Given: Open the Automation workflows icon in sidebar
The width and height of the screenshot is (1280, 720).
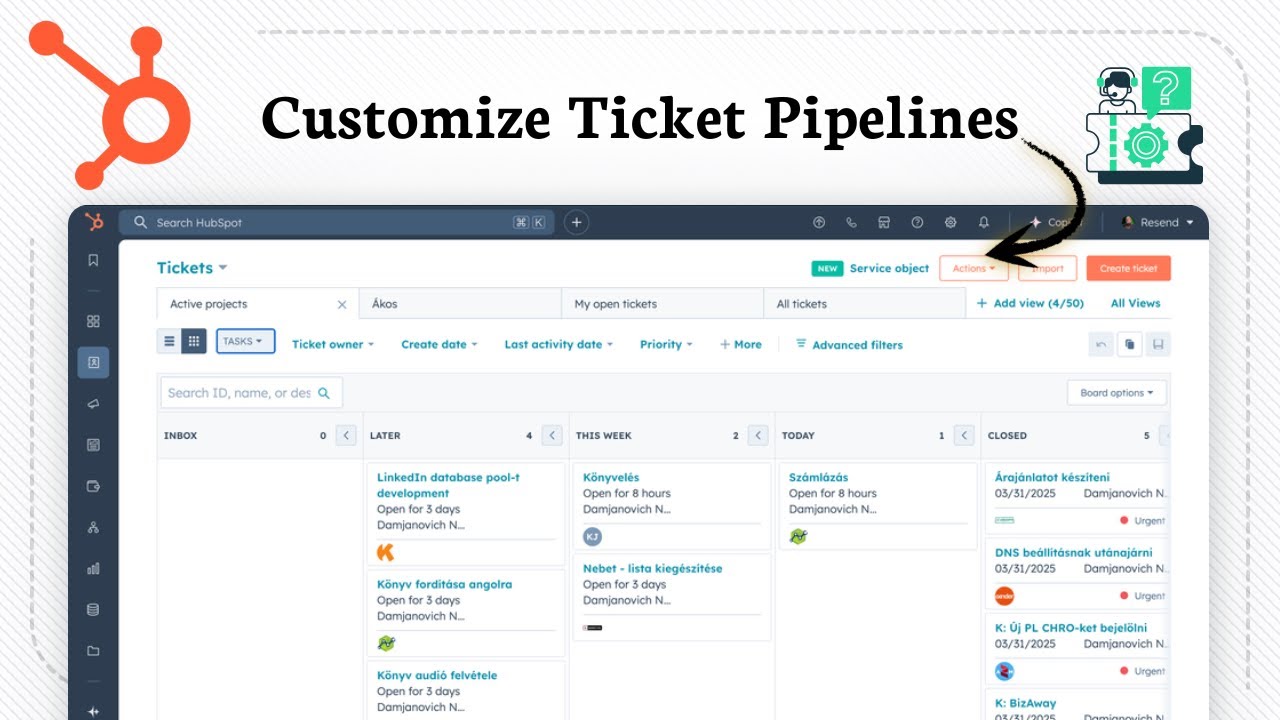Looking at the screenshot, I should pyautogui.click(x=93, y=527).
